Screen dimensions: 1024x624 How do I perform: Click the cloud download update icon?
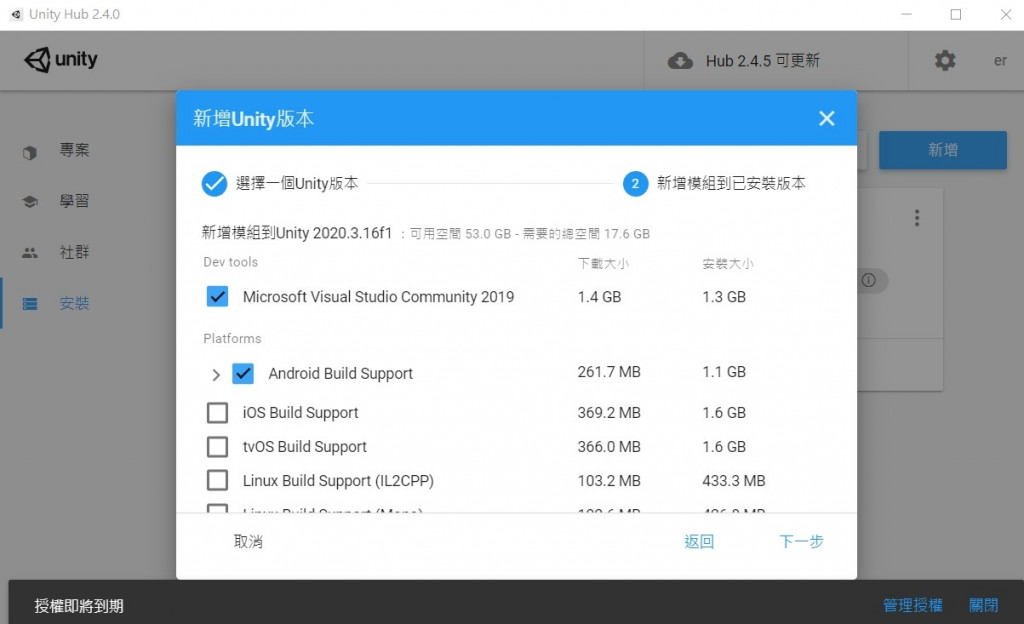click(680, 61)
